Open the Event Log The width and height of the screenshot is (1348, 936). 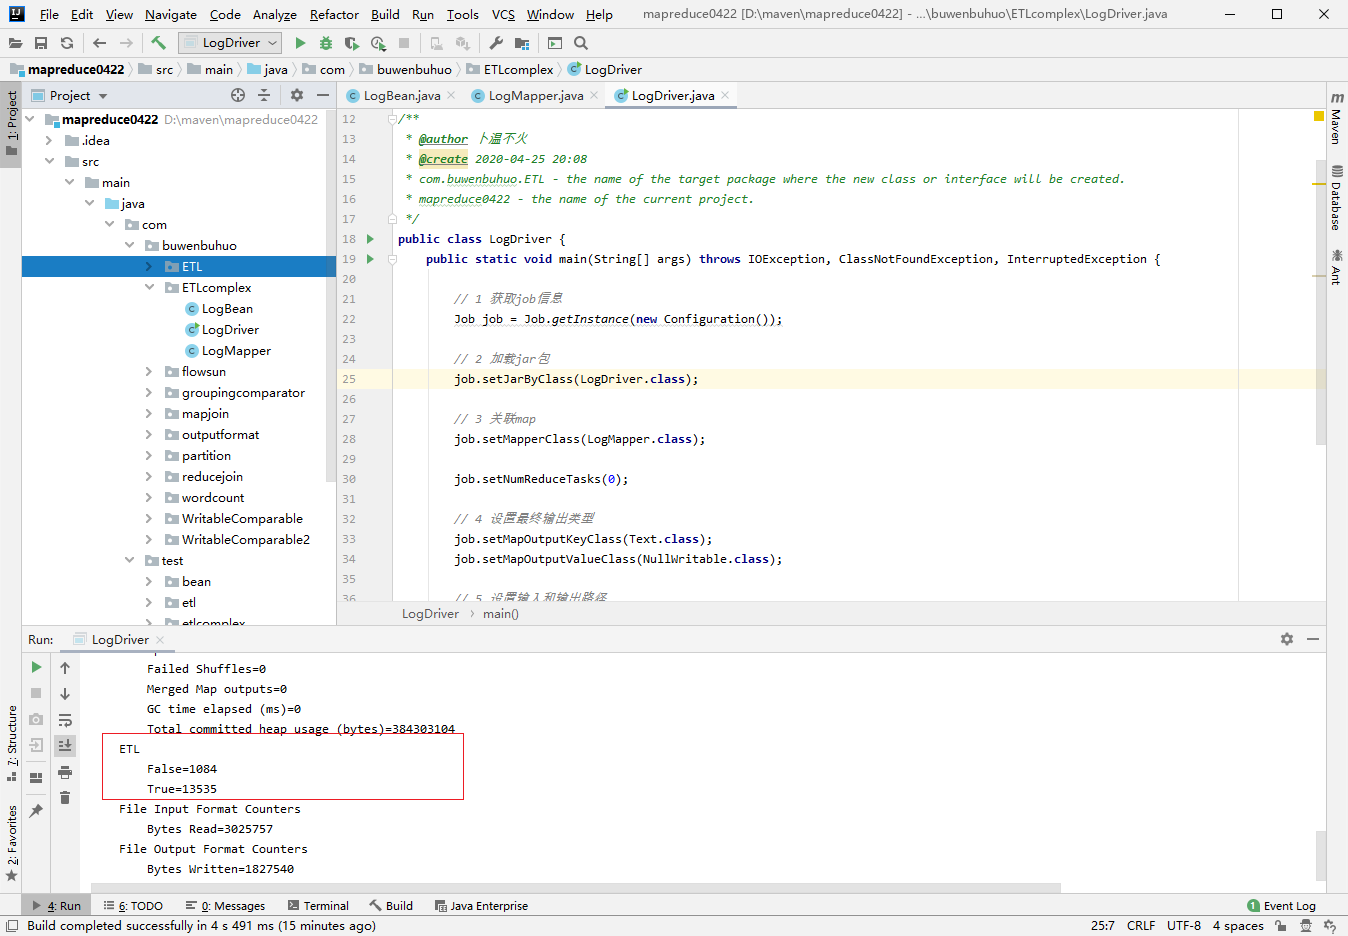[x=1282, y=905]
